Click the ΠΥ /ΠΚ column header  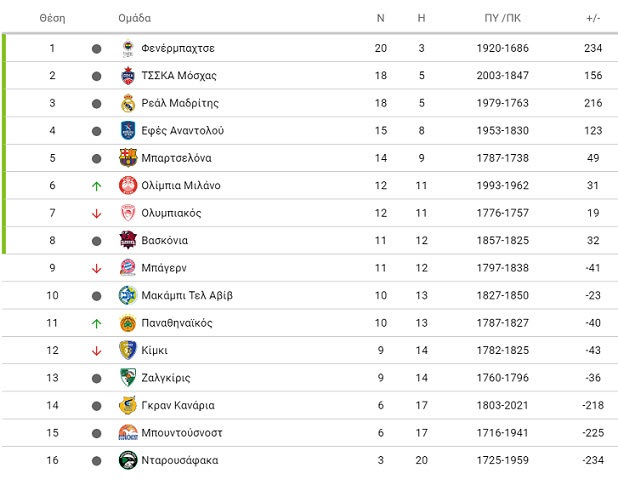click(503, 18)
